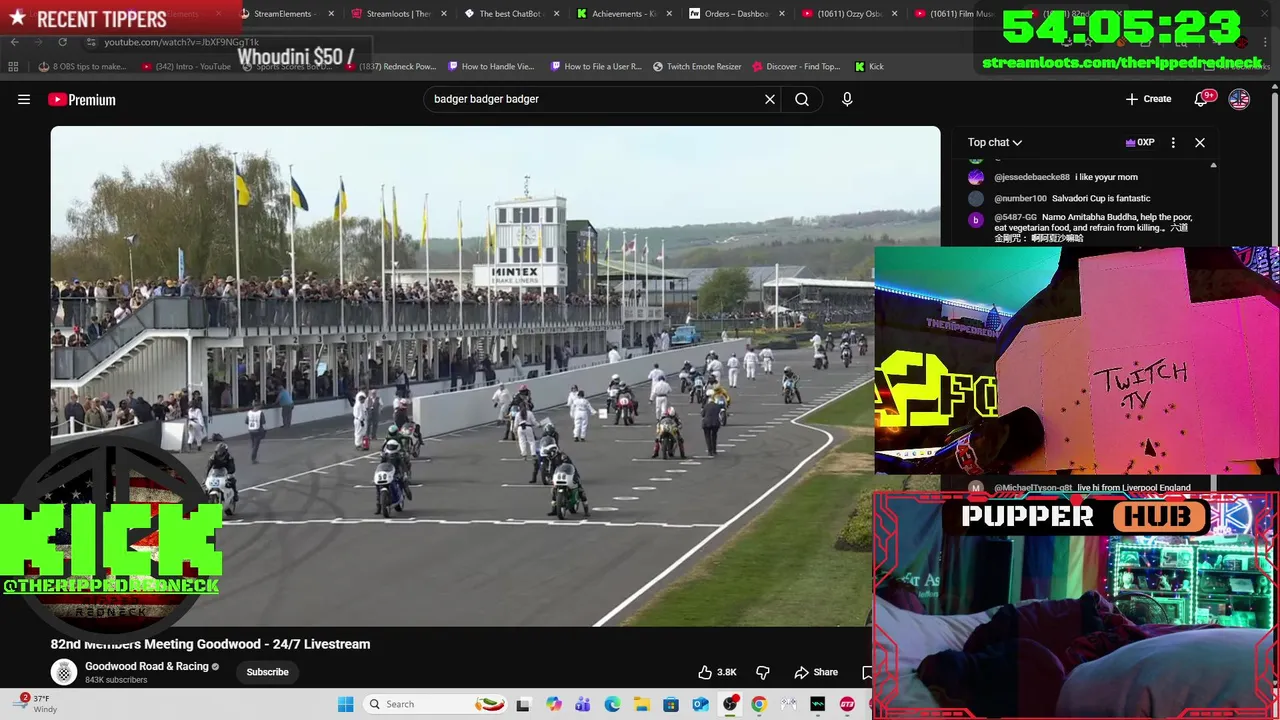Viewport: 1280px width, 720px height.
Task: Open the Goodwood Road & Racing channel avatar
Action: (x=64, y=672)
